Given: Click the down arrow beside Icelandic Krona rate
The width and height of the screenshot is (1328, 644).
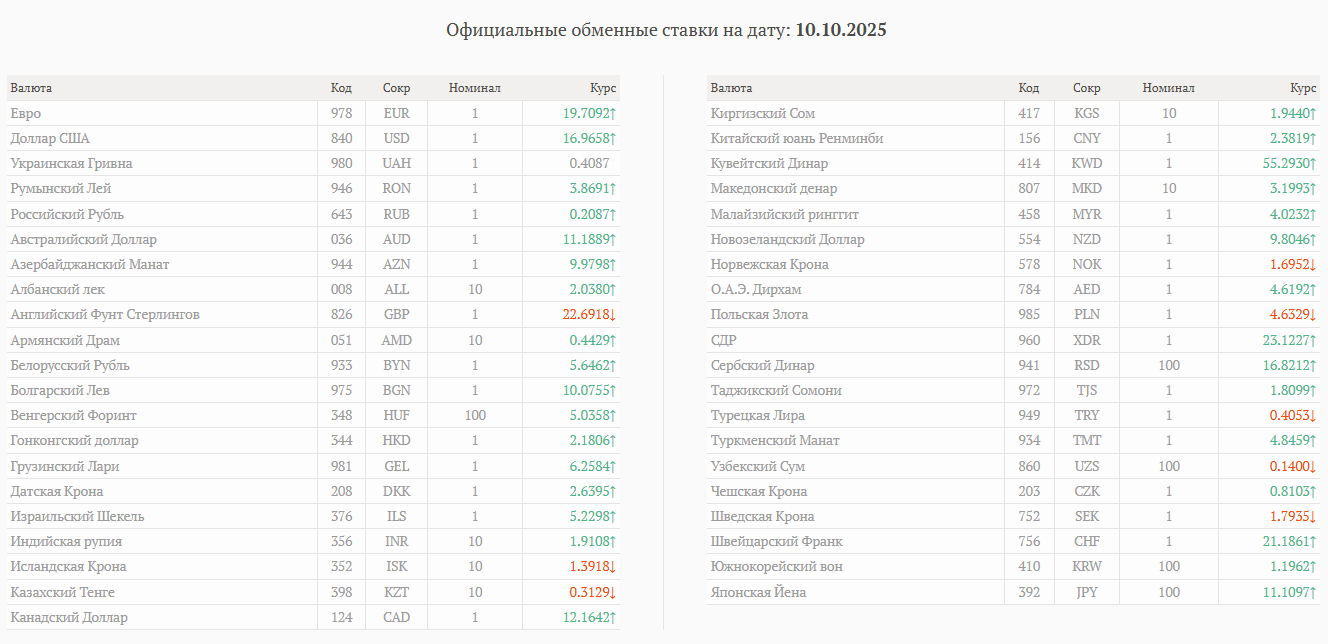Looking at the screenshot, I should point(613,567).
